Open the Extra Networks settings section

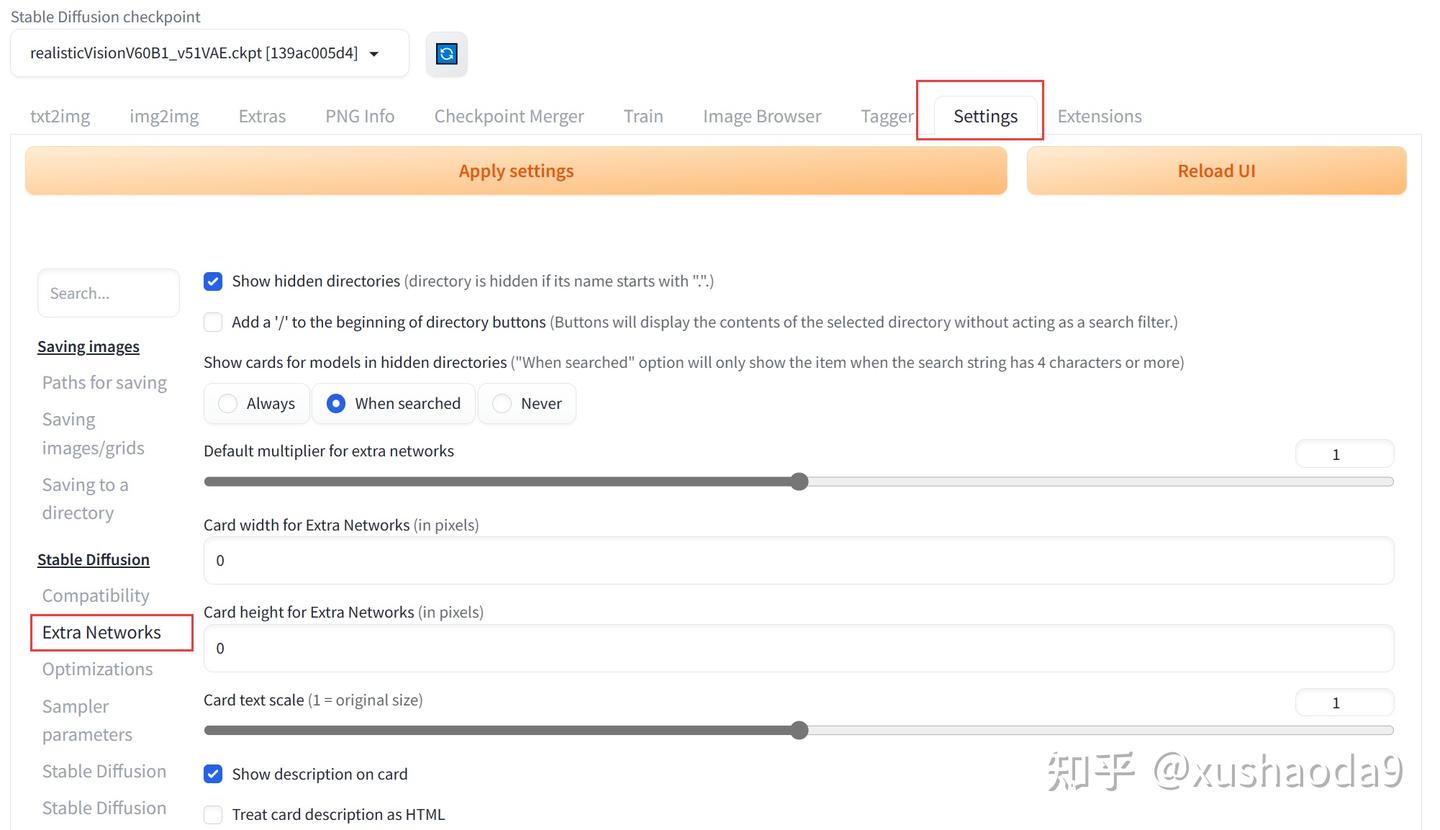click(x=102, y=632)
